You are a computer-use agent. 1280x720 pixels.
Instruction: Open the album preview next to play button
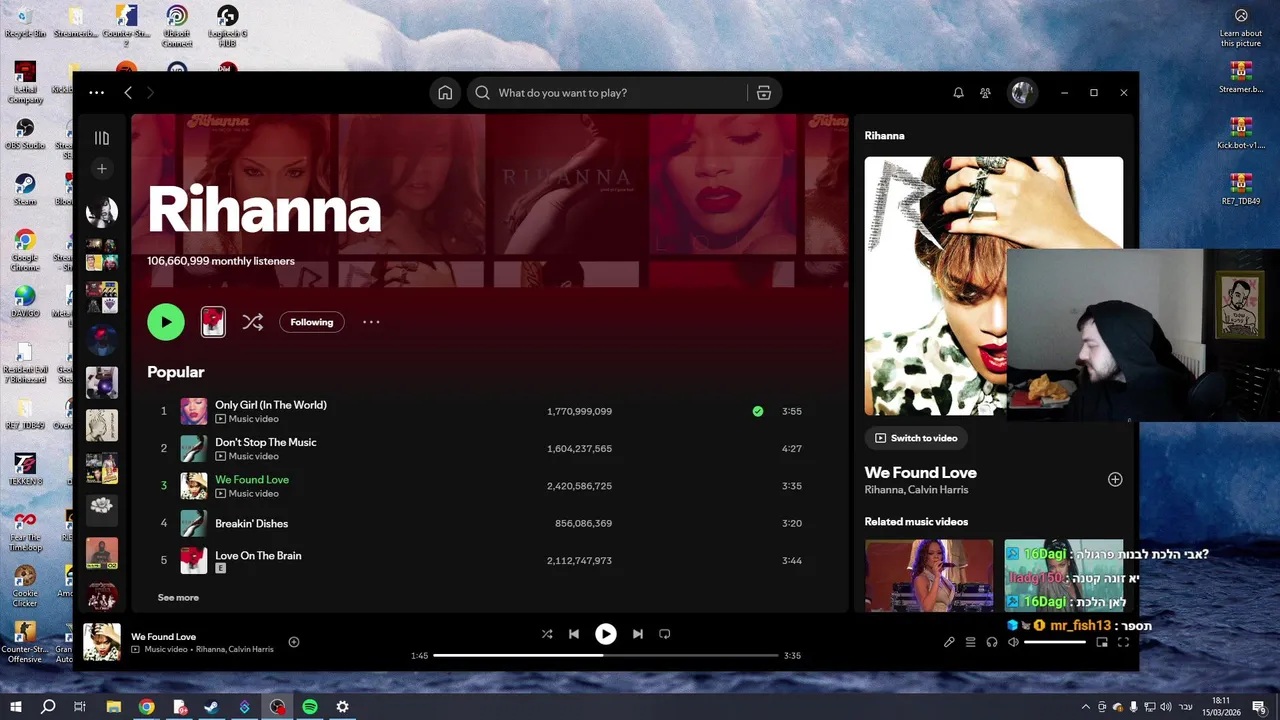[x=213, y=322]
